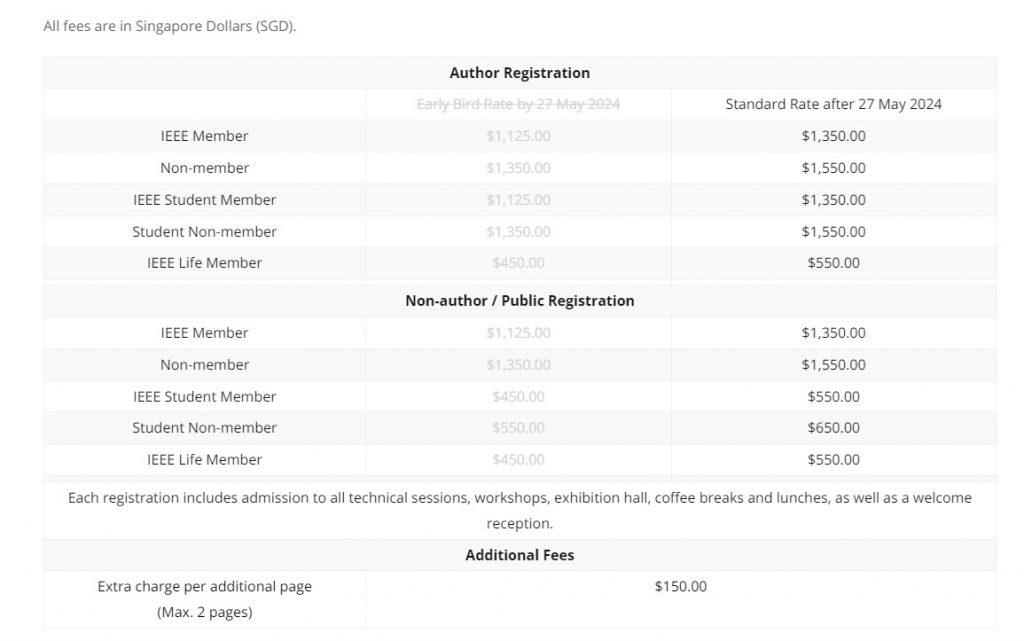Select the 'Non-author / Public Registration' section heading

pos(519,300)
